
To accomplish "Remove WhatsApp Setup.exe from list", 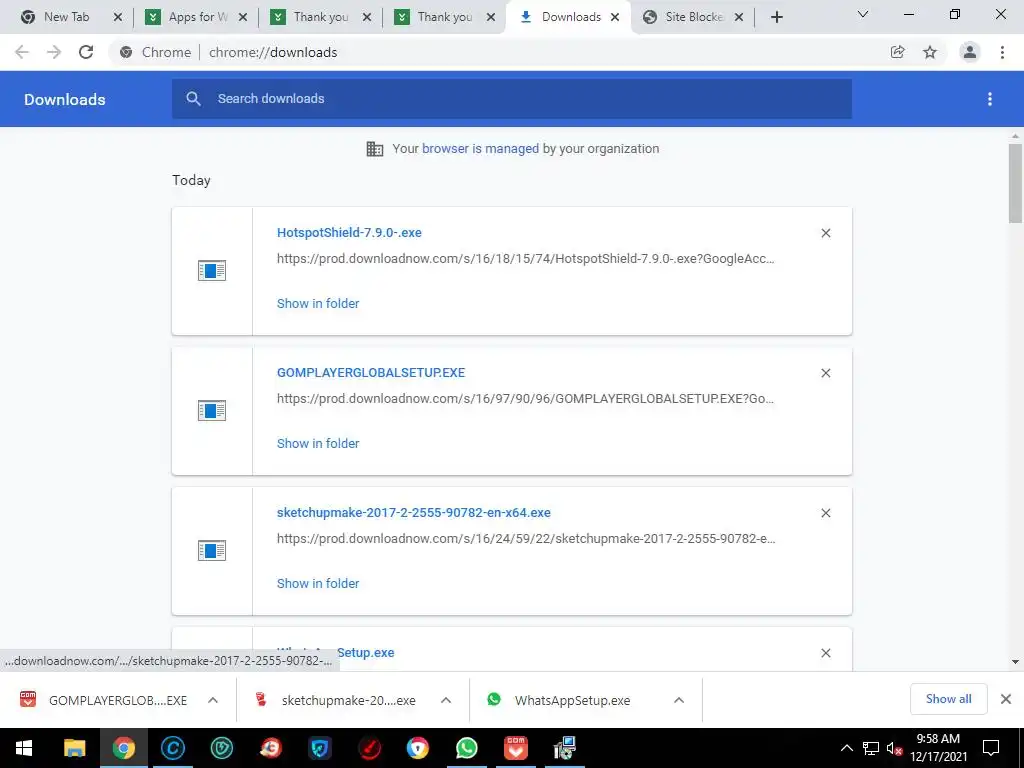I will click(825, 653).
